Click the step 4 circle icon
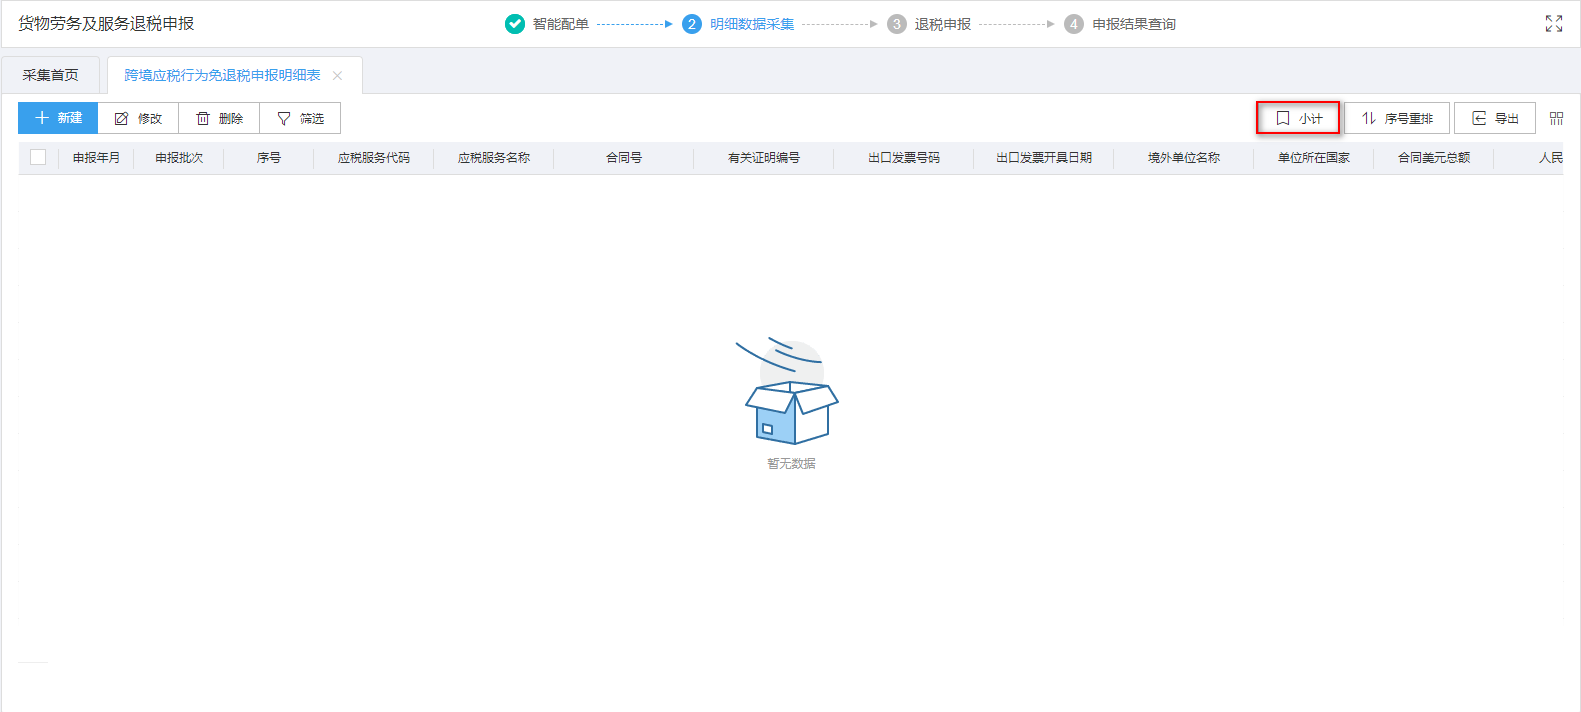Viewport: 1581px width, 712px height. pyautogui.click(x=1074, y=24)
